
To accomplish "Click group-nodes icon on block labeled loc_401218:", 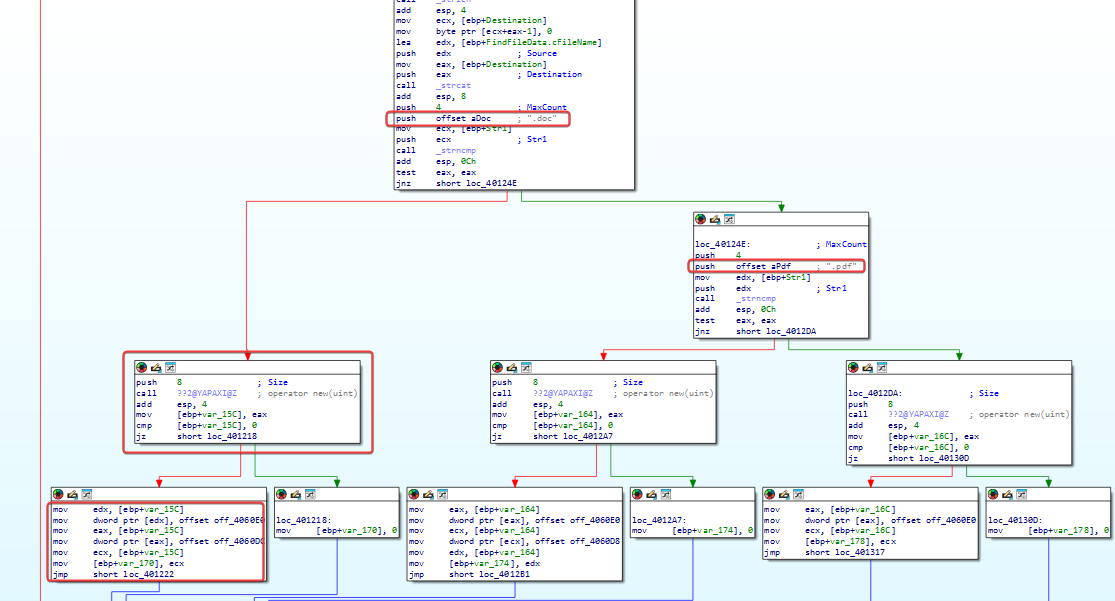I will tap(310, 494).
